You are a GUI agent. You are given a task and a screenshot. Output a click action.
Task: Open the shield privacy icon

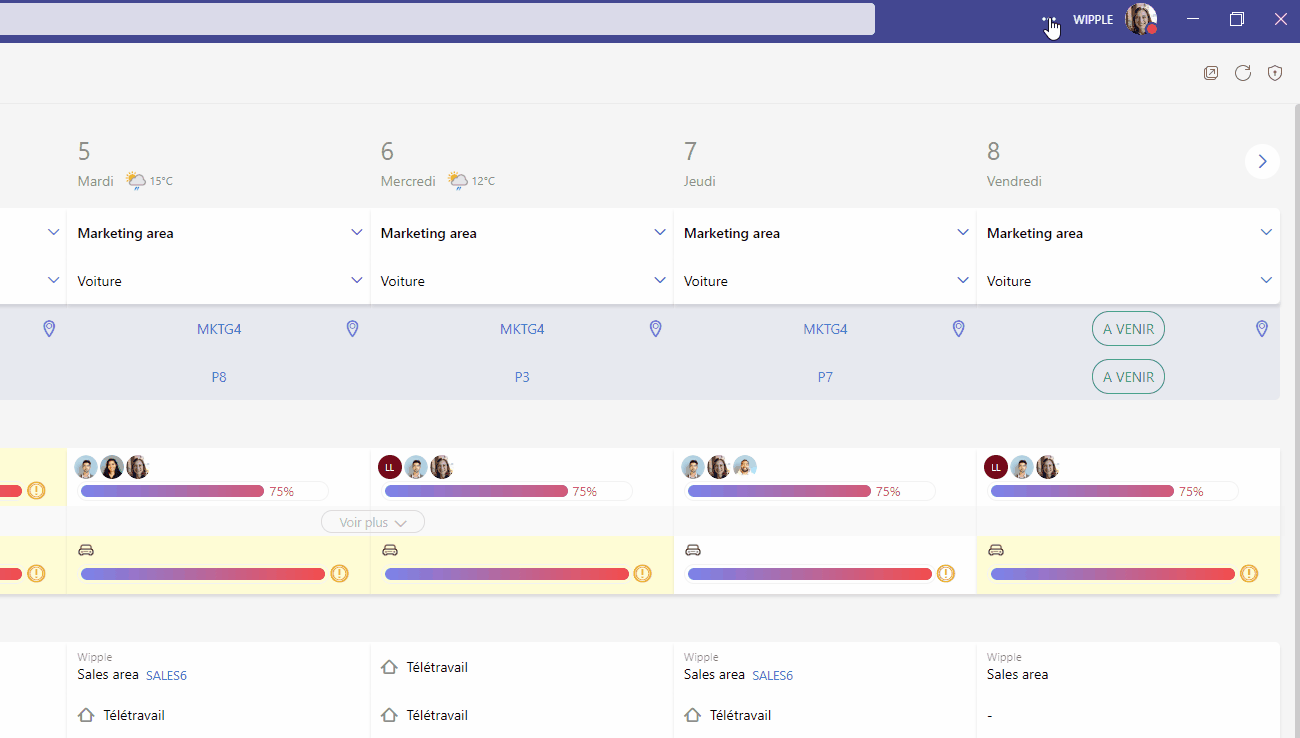(x=1275, y=73)
